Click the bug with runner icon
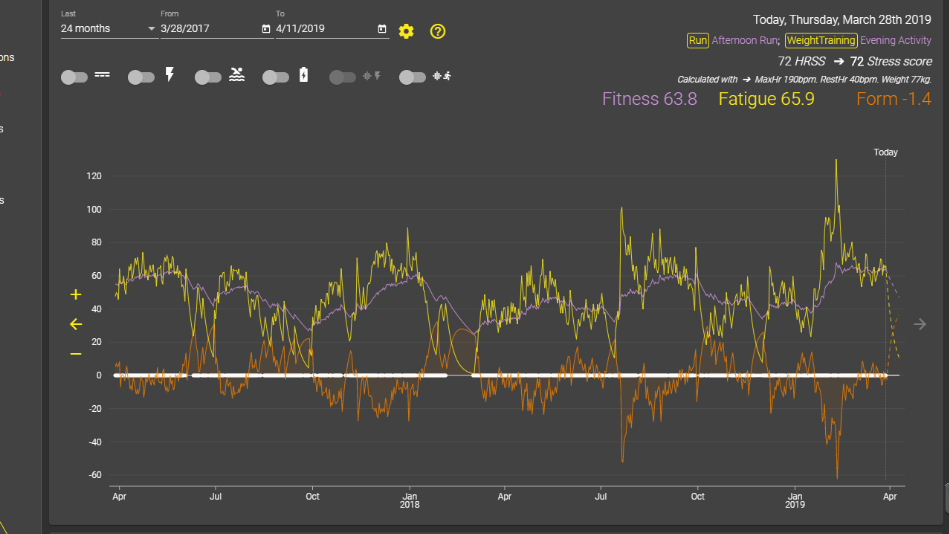Image resolution: width=949 pixels, height=534 pixels. [442, 76]
